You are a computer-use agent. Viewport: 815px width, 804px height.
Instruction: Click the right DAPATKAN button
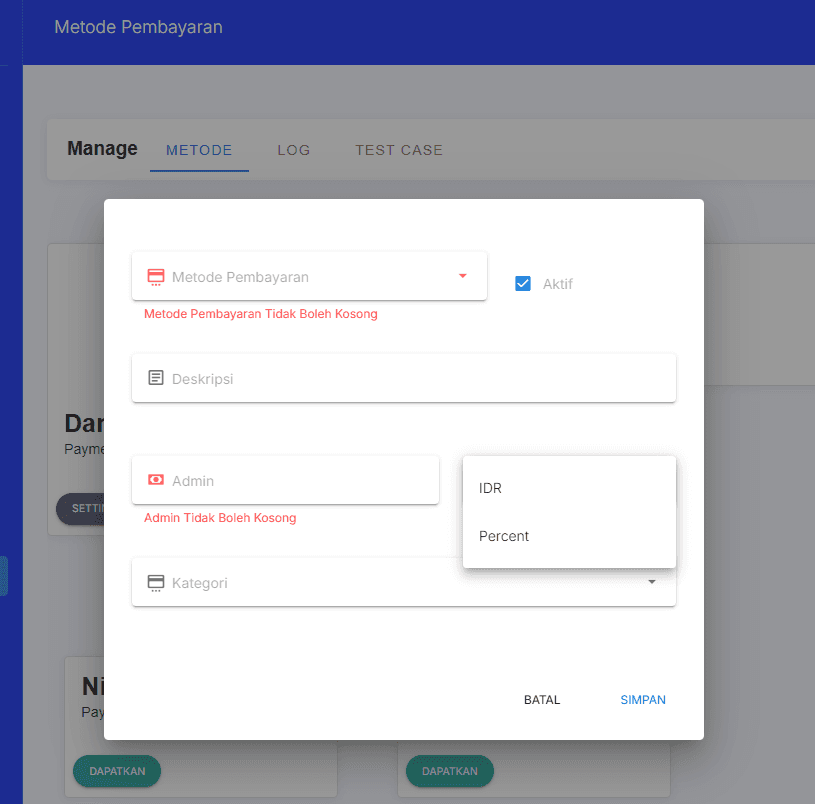[x=449, y=771]
